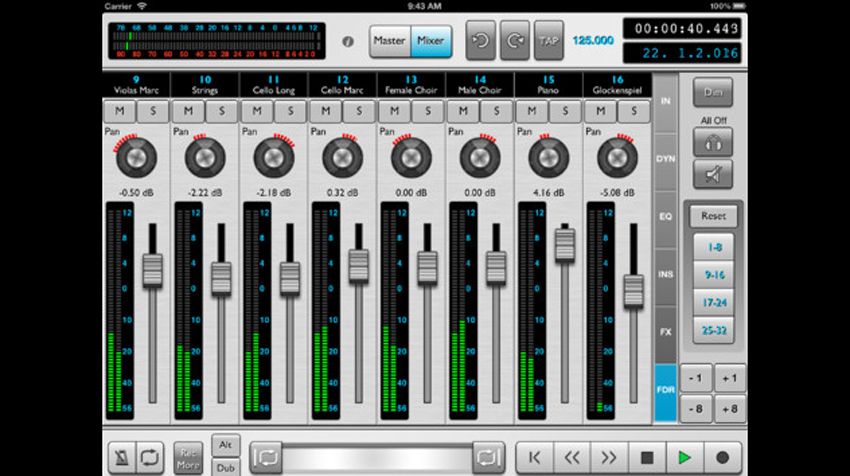
Task: Show channels 9-16 bank
Action: pyautogui.click(x=714, y=275)
